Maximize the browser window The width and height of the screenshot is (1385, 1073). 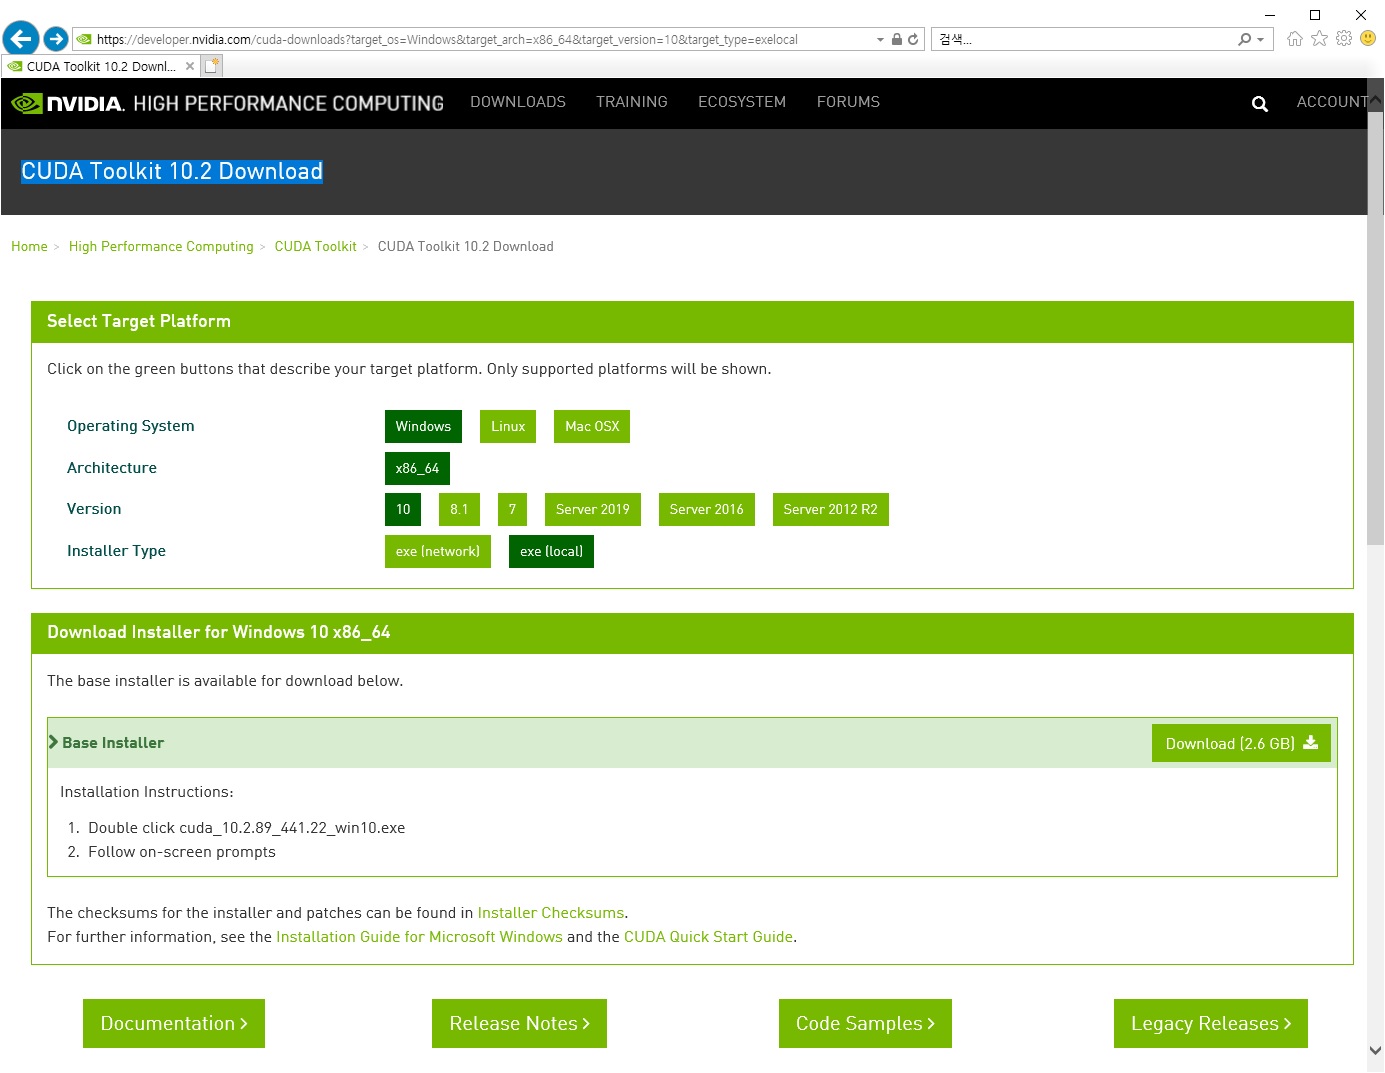[1315, 15]
